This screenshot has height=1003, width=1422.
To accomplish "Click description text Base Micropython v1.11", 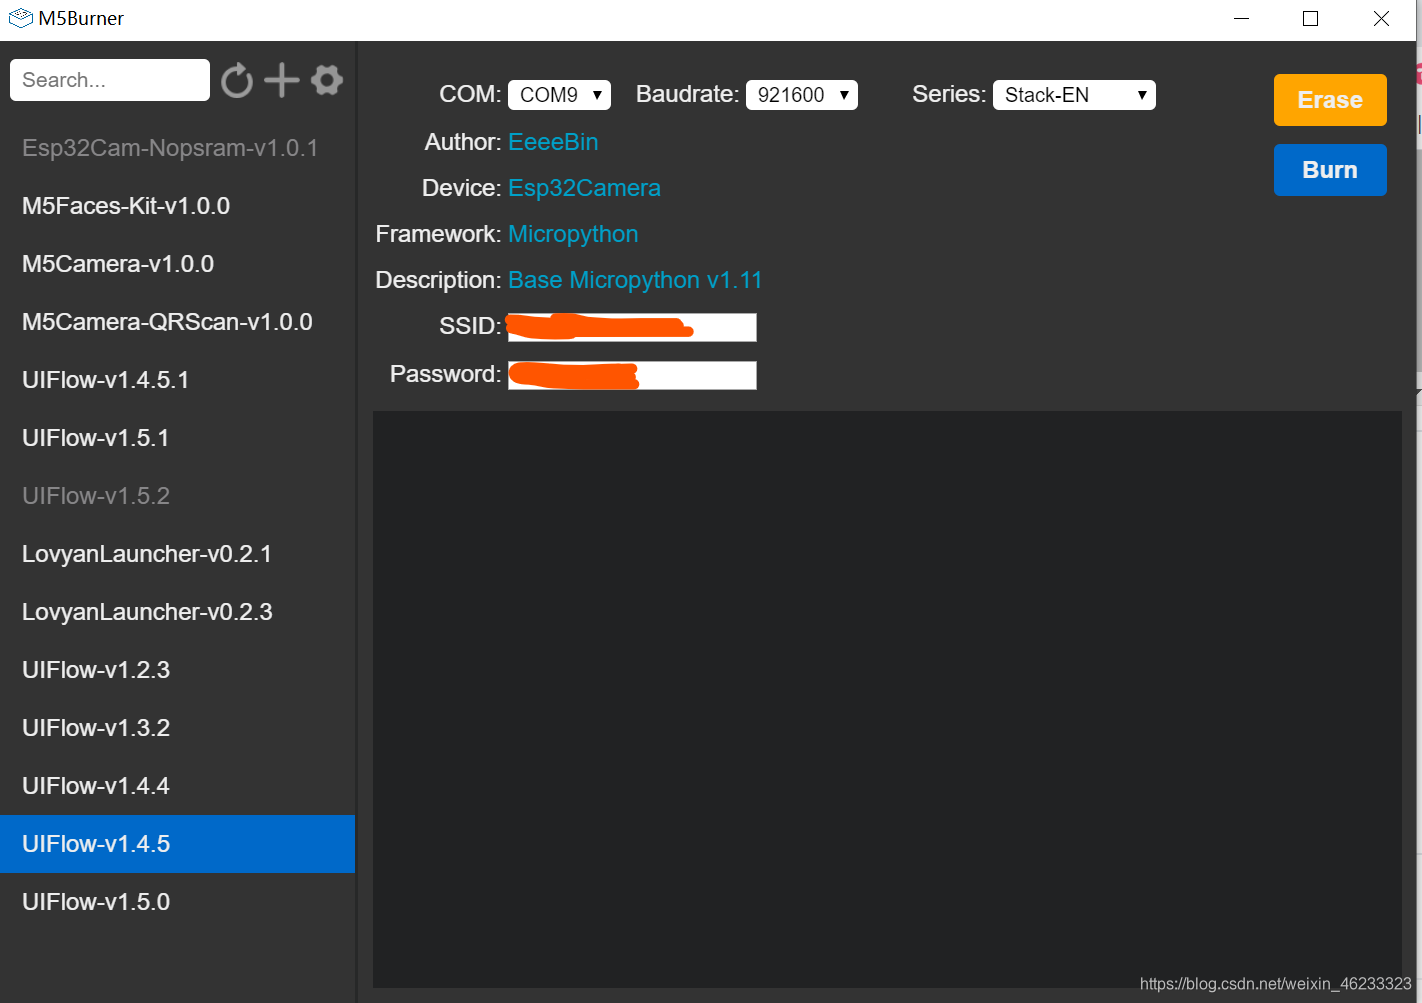I will [635, 280].
